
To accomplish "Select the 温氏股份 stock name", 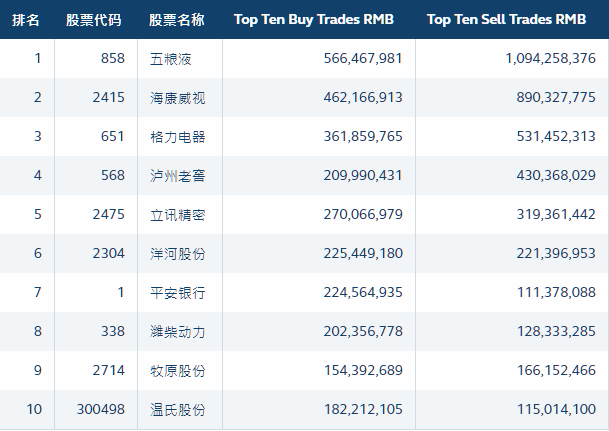I will coord(177,410).
